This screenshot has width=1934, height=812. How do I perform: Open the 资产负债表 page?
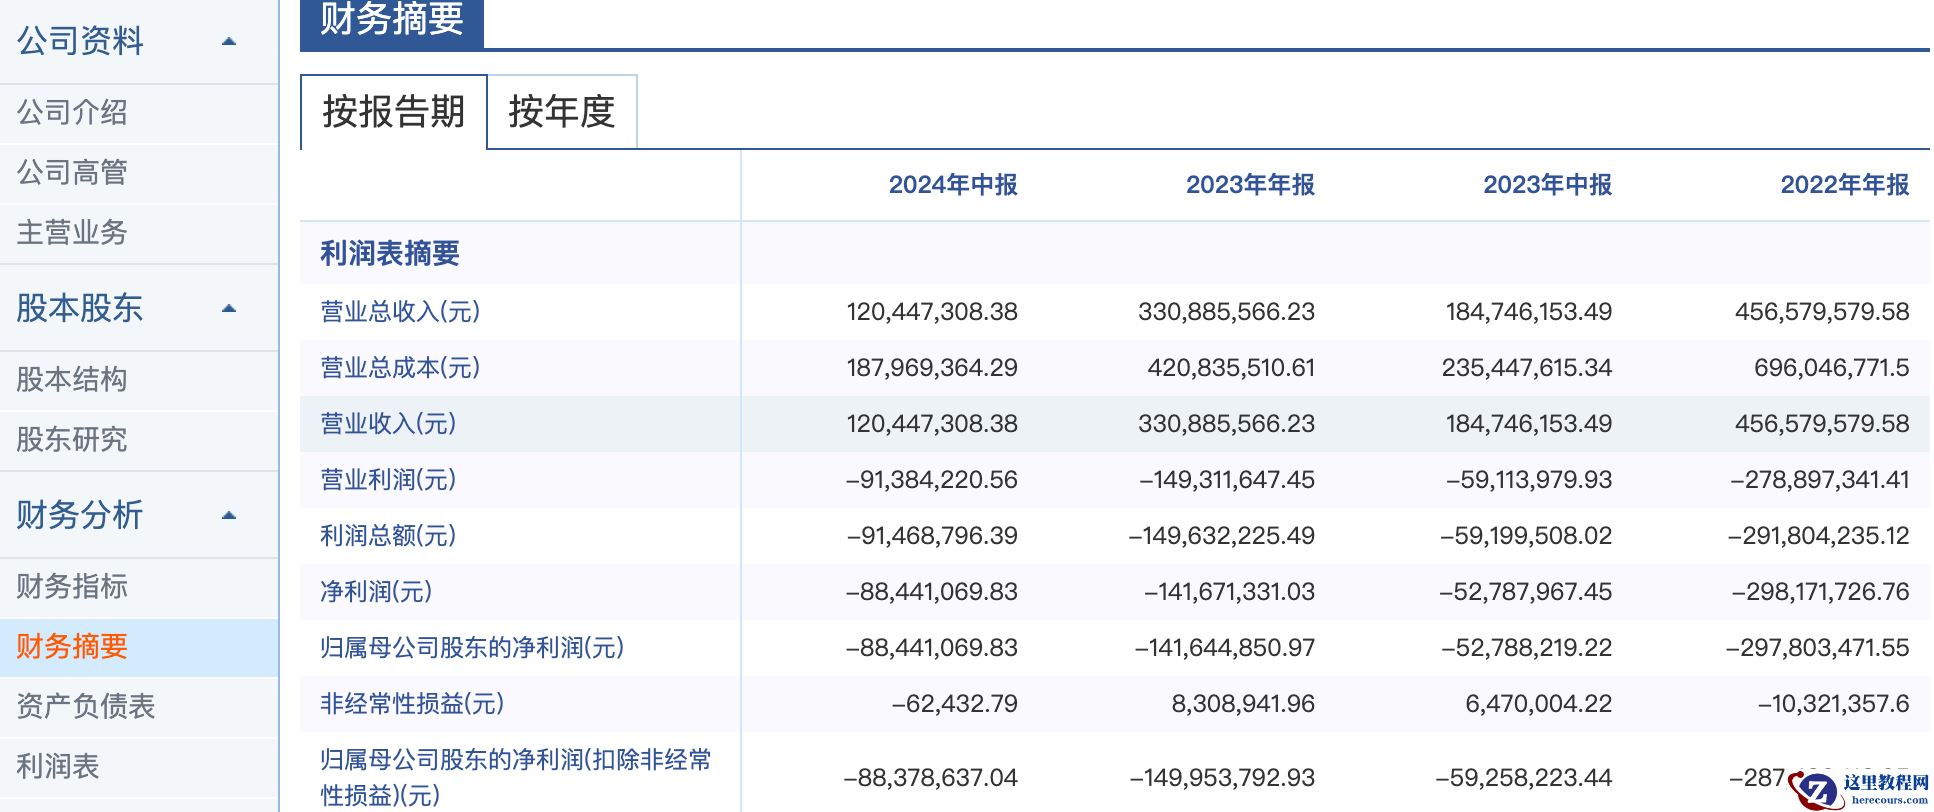[86, 707]
